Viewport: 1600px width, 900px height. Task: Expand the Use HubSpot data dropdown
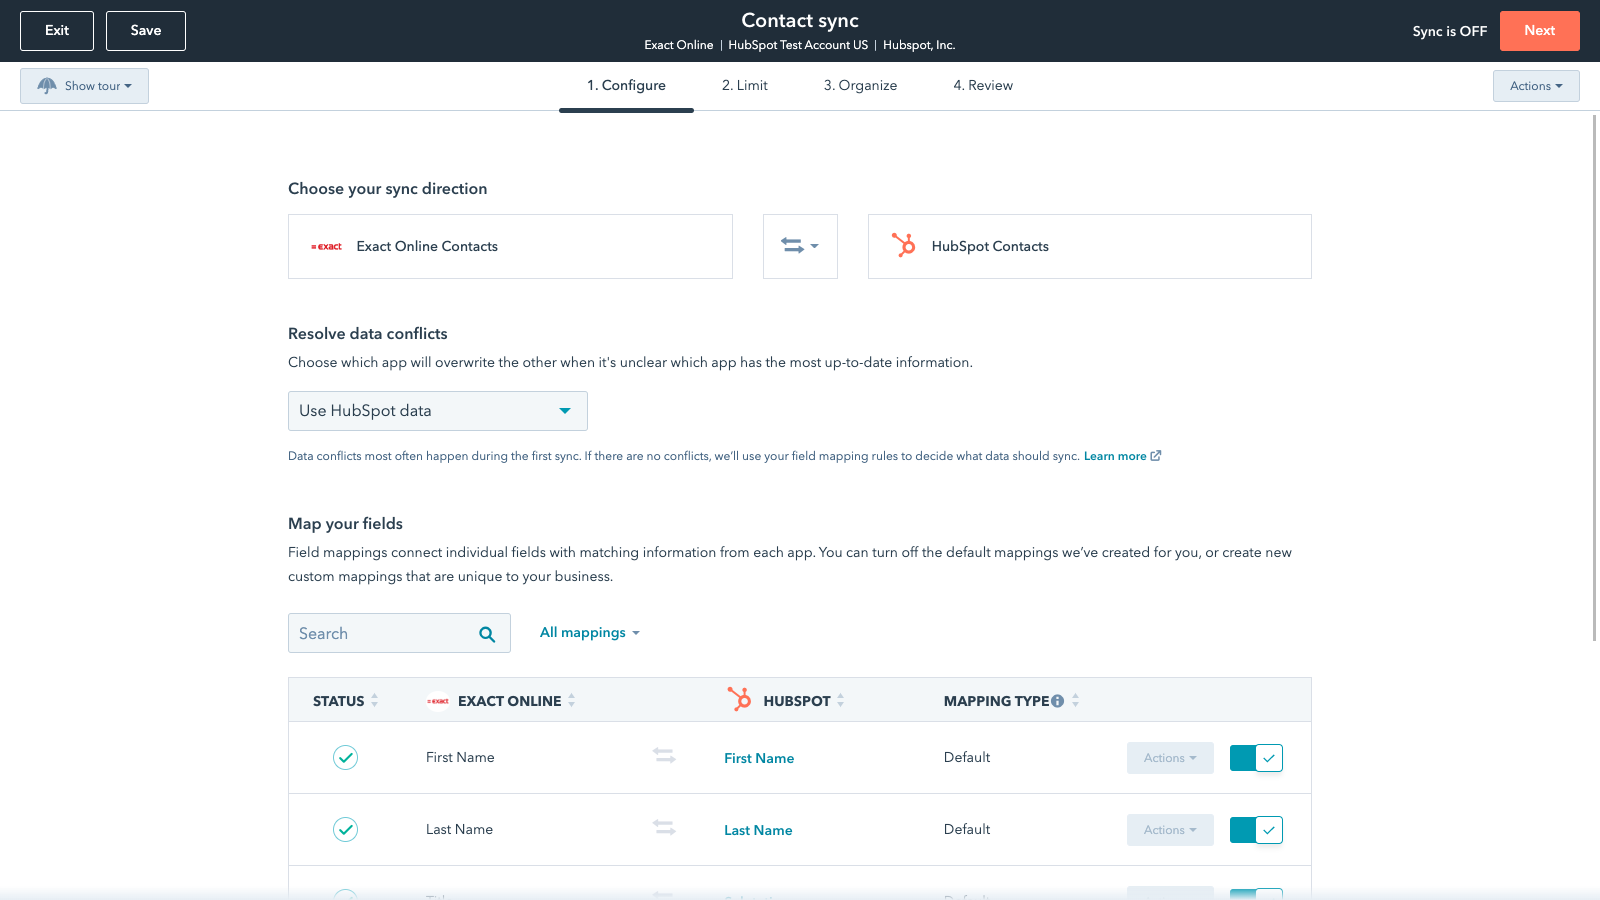(x=437, y=411)
